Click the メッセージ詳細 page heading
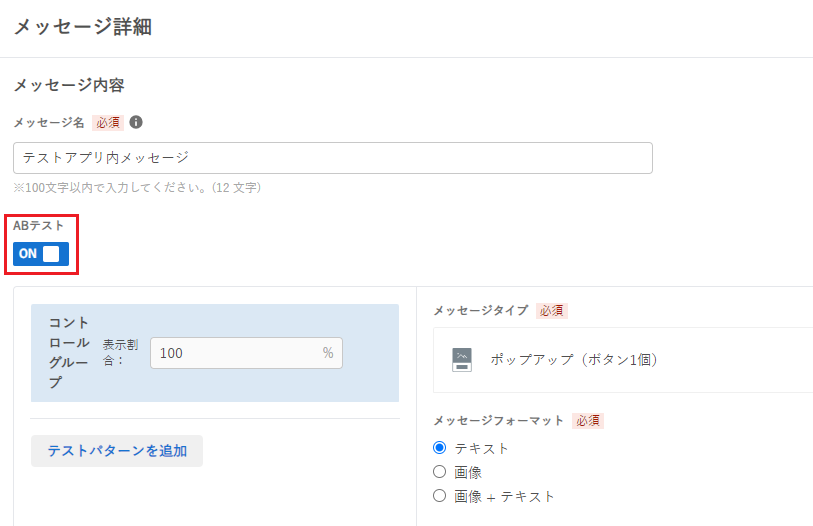 [x=82, y=26]
